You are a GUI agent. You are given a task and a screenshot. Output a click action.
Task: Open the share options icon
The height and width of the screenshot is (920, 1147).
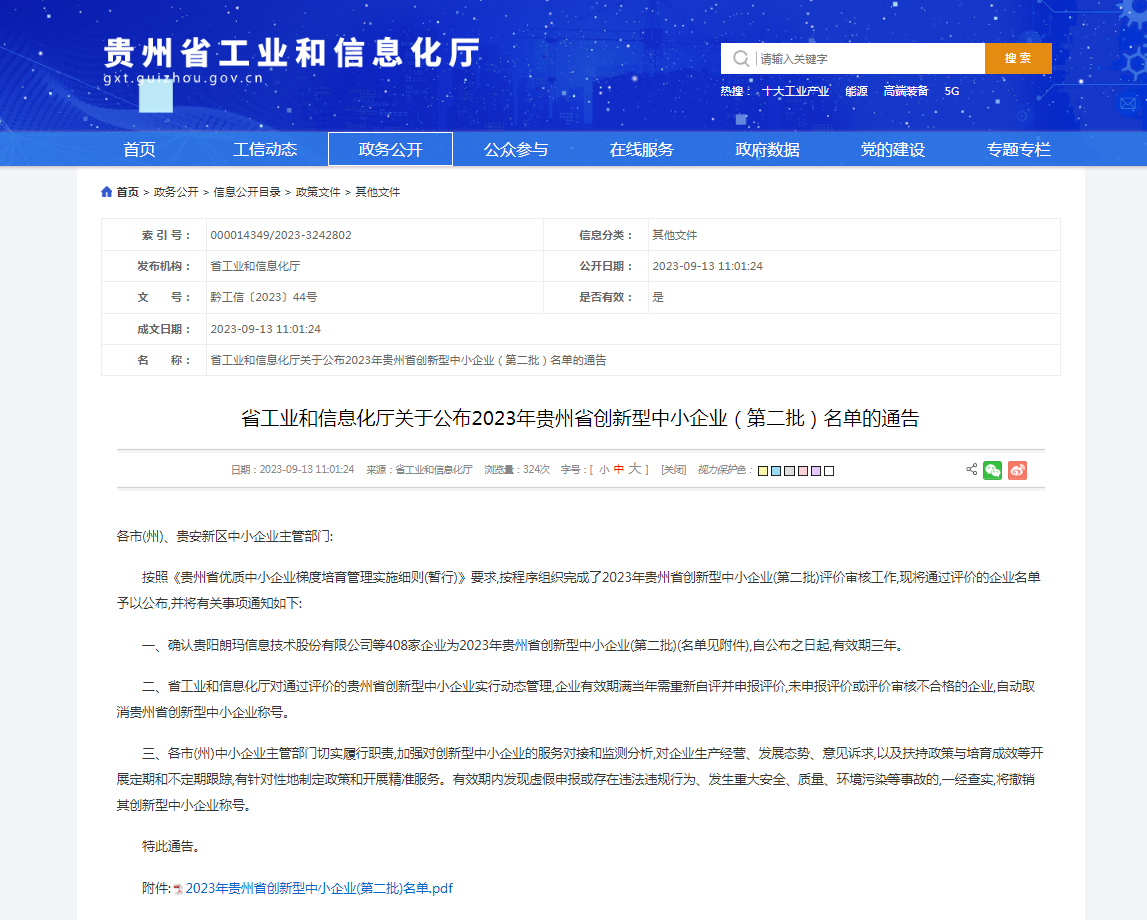point(969,470)
